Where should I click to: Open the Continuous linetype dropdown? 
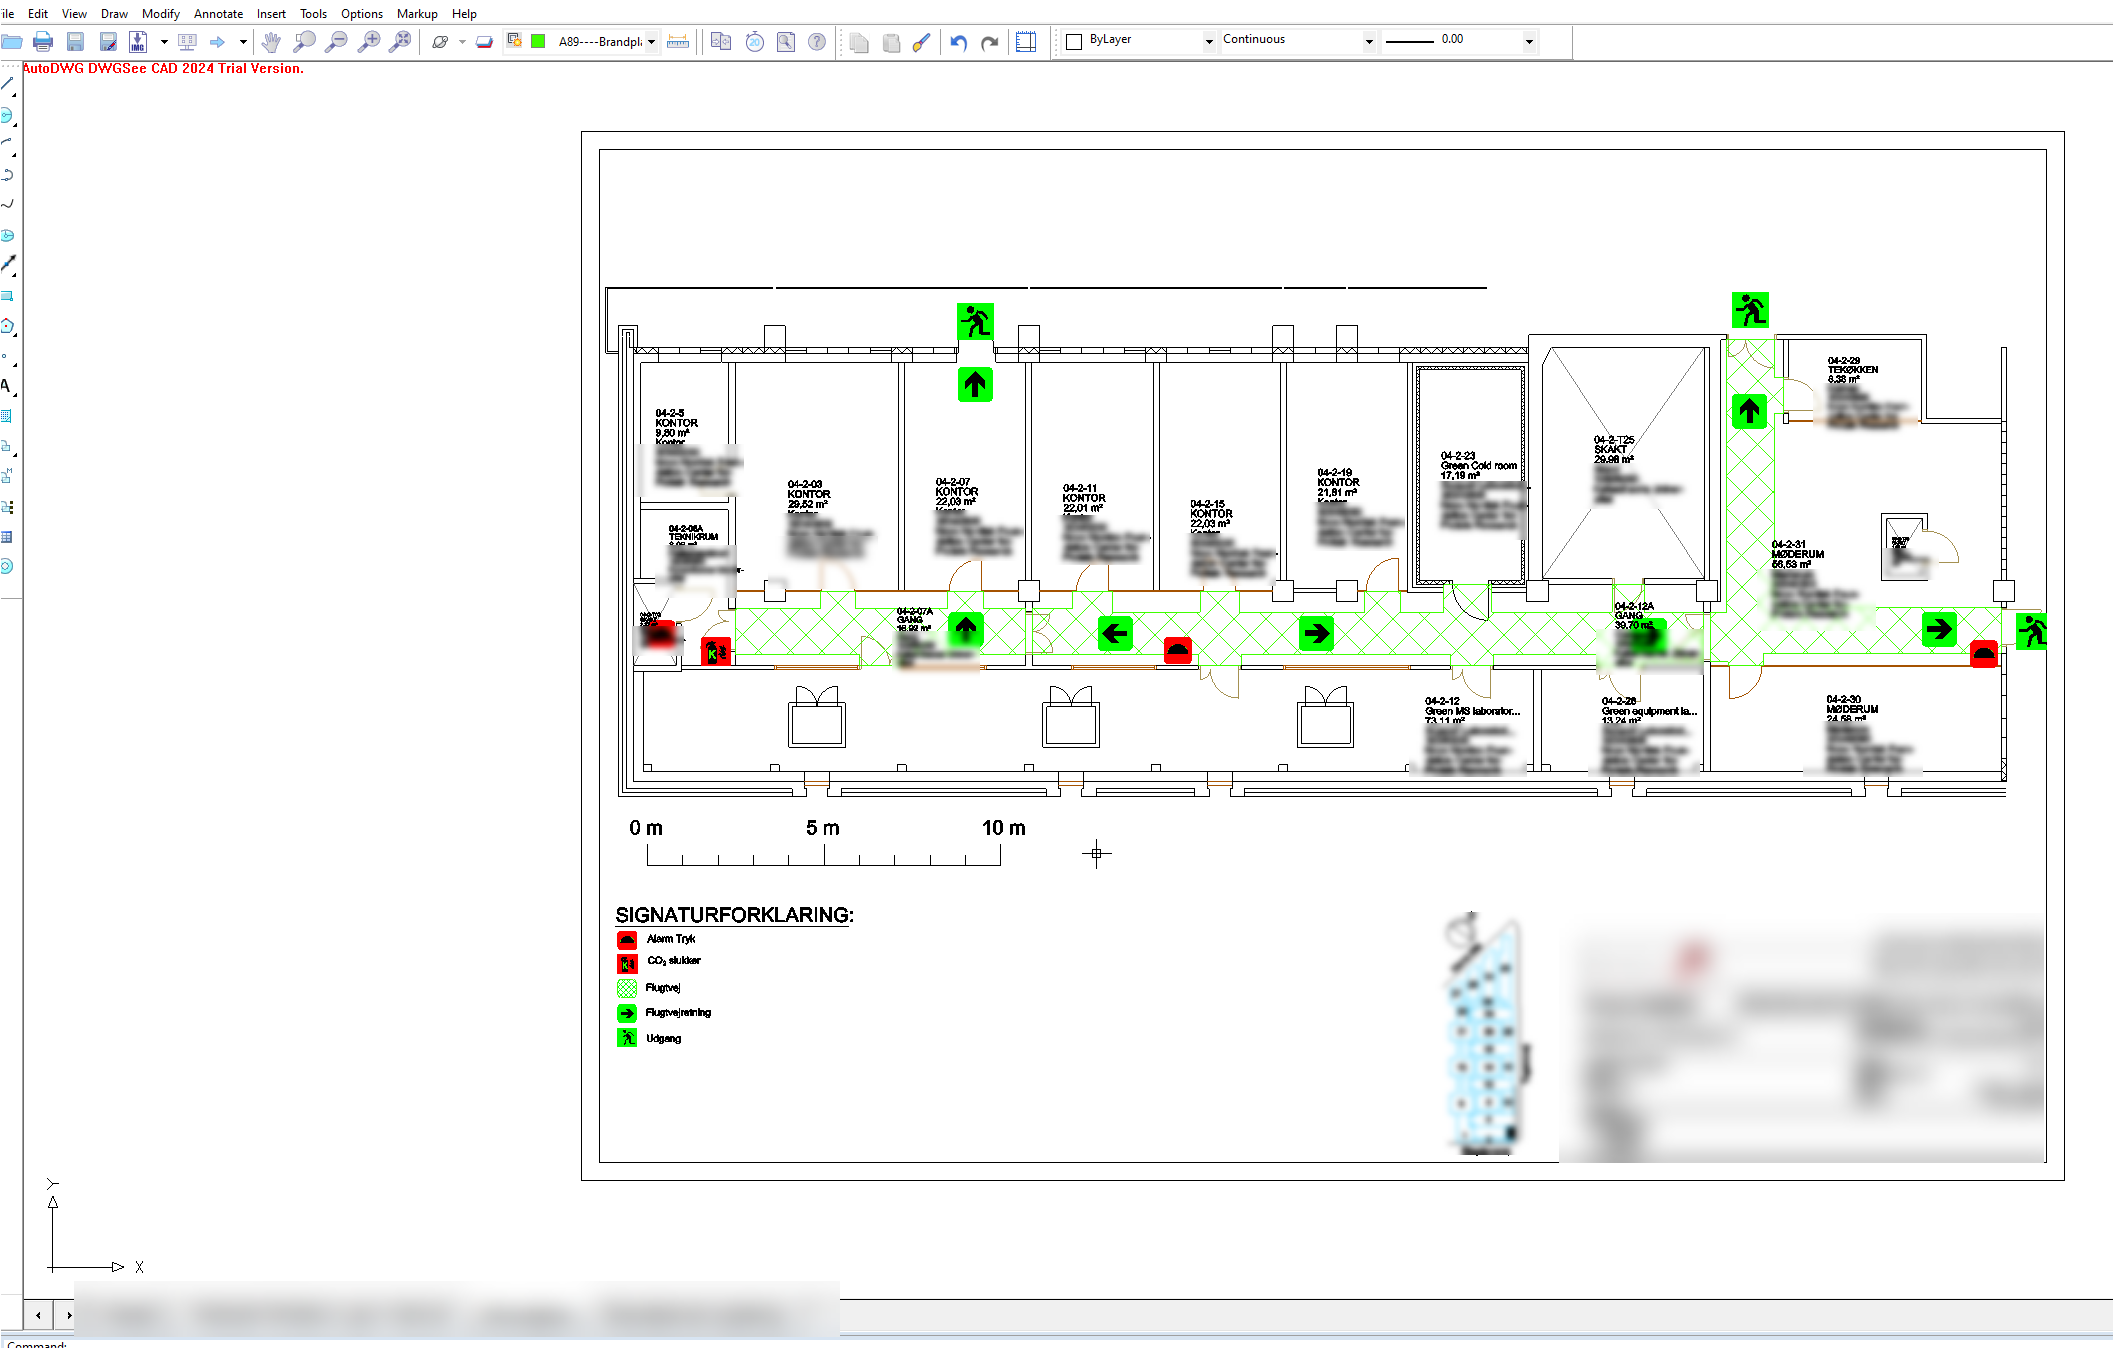click(1369, 41)
